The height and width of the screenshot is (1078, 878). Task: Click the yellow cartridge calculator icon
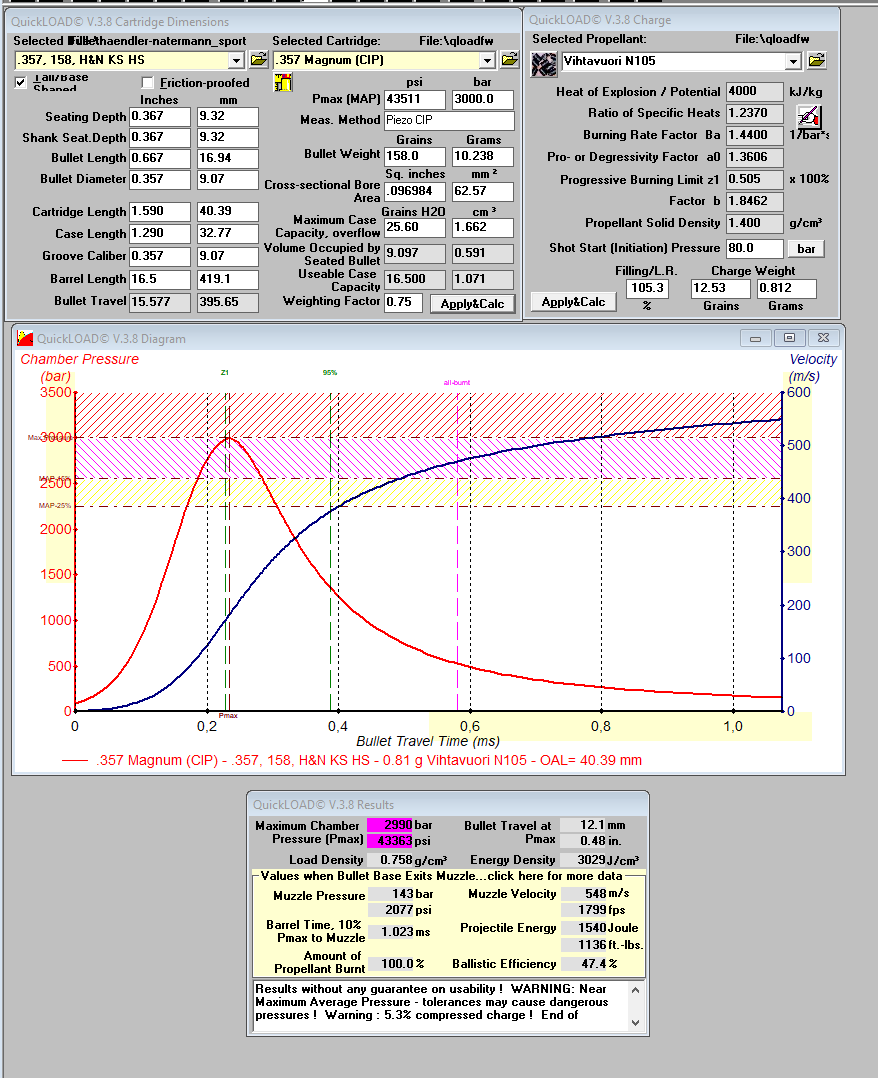coord(283,83)
